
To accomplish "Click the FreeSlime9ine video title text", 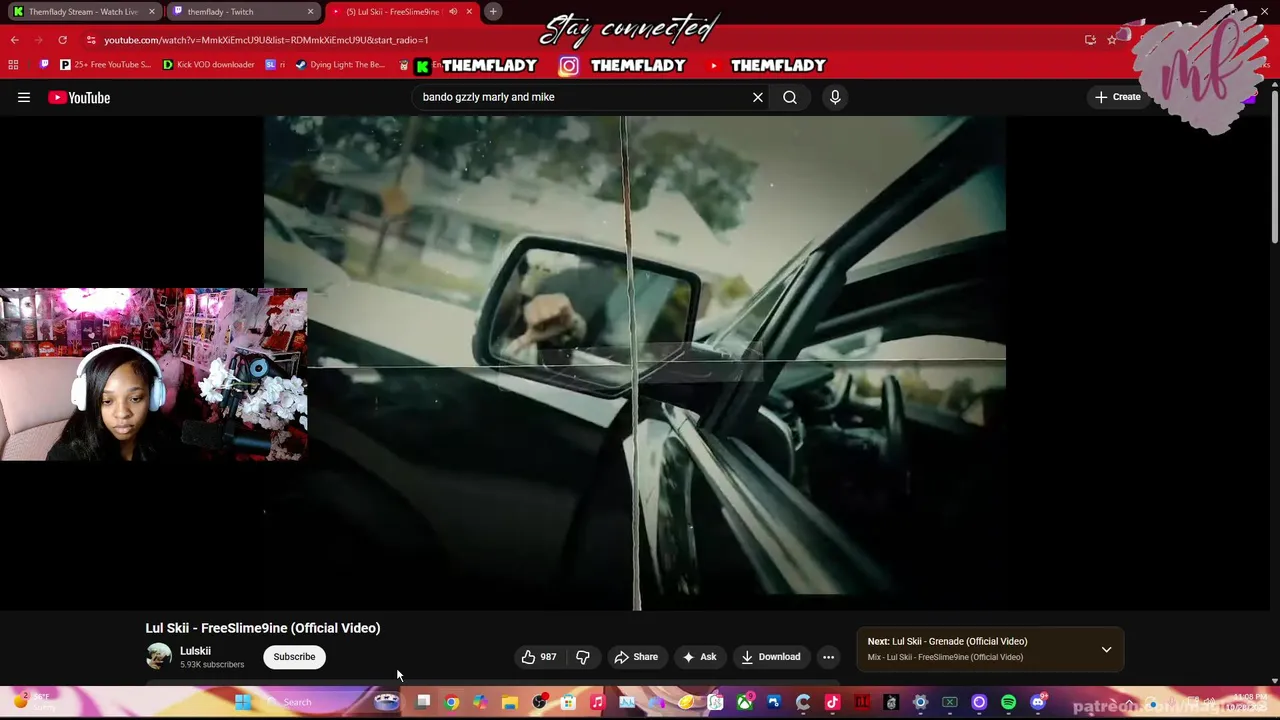I will pos(263,628).
